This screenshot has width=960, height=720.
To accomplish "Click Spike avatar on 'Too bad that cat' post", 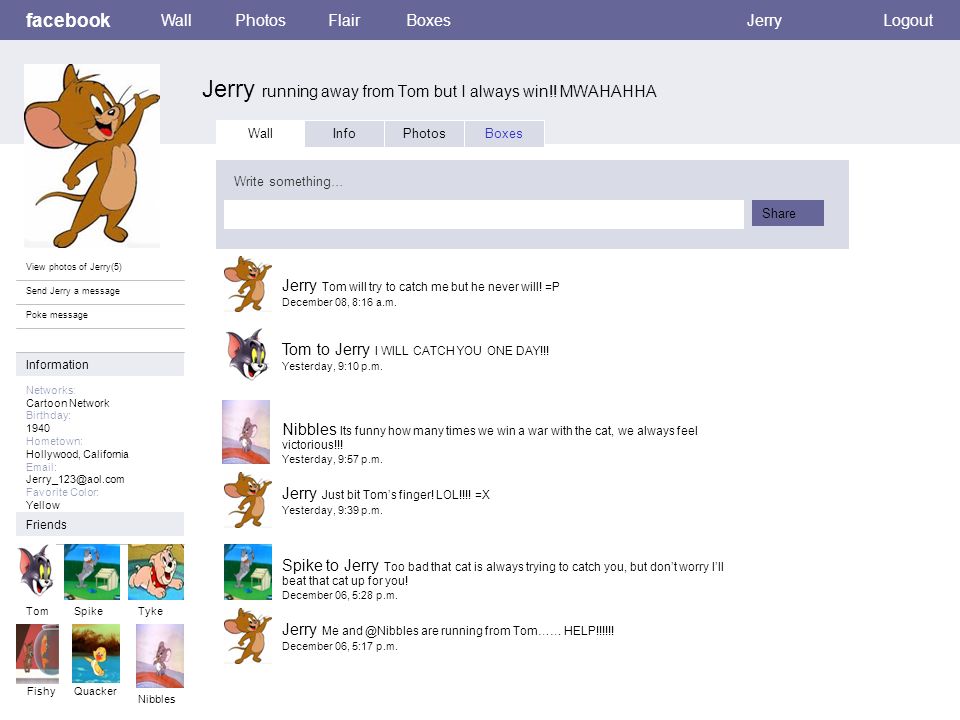I will coord(248,572).
